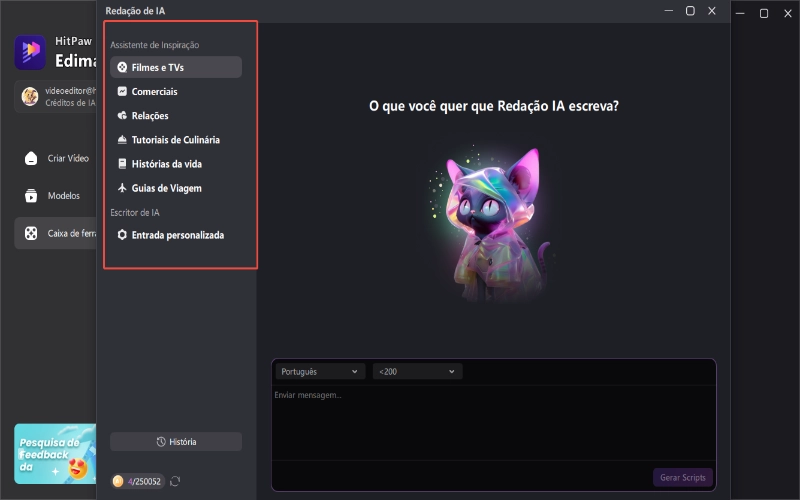800x500 pixels.
Task: Click the clock icon on História button
Action: coord(161,442)
